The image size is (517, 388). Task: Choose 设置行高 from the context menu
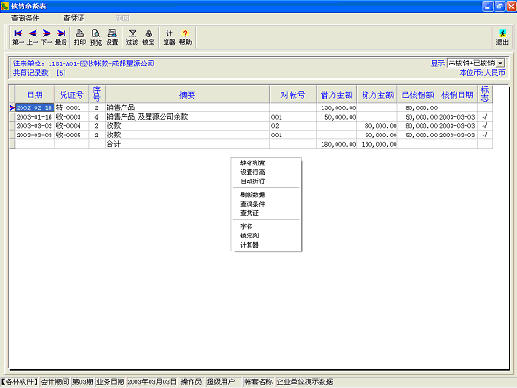(x=253, y=172)
